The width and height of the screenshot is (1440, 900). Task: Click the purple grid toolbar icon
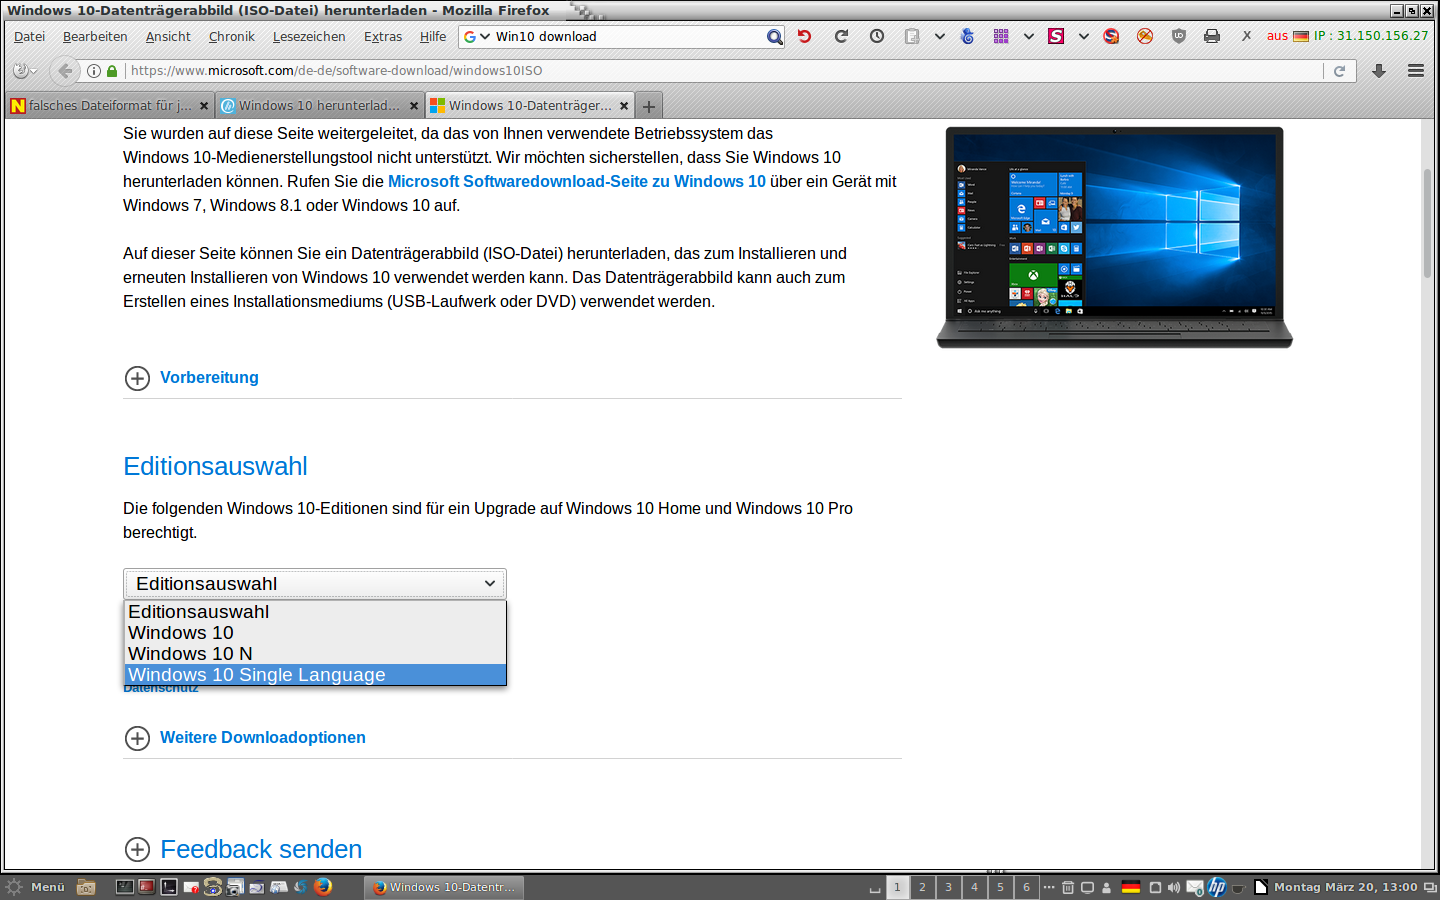[1001, 36]
